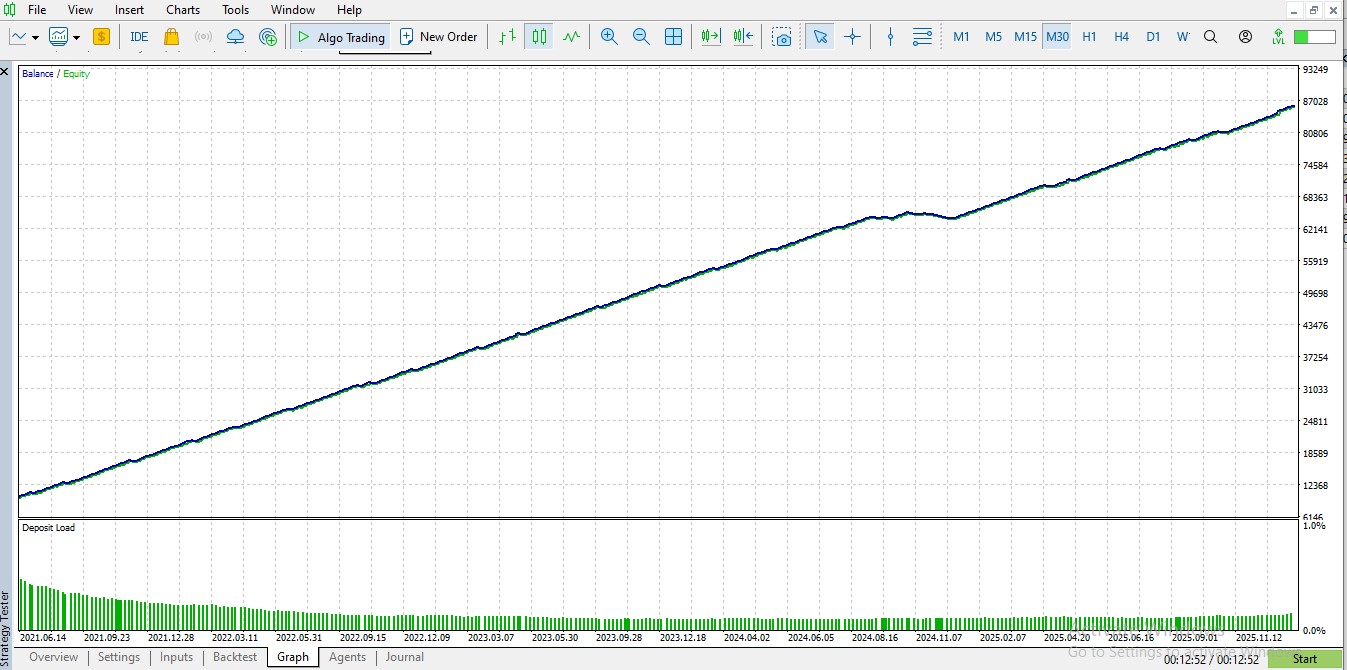Expand the chart type dropdown arrow

pyautogui.click(x=36, y=38)
